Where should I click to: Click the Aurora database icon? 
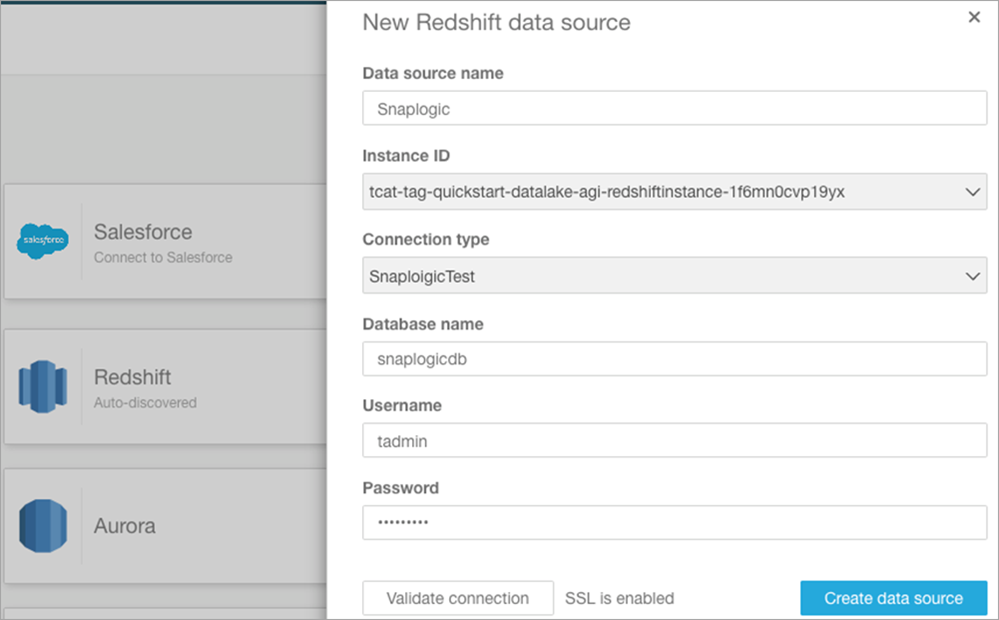[x=43, y=526]
